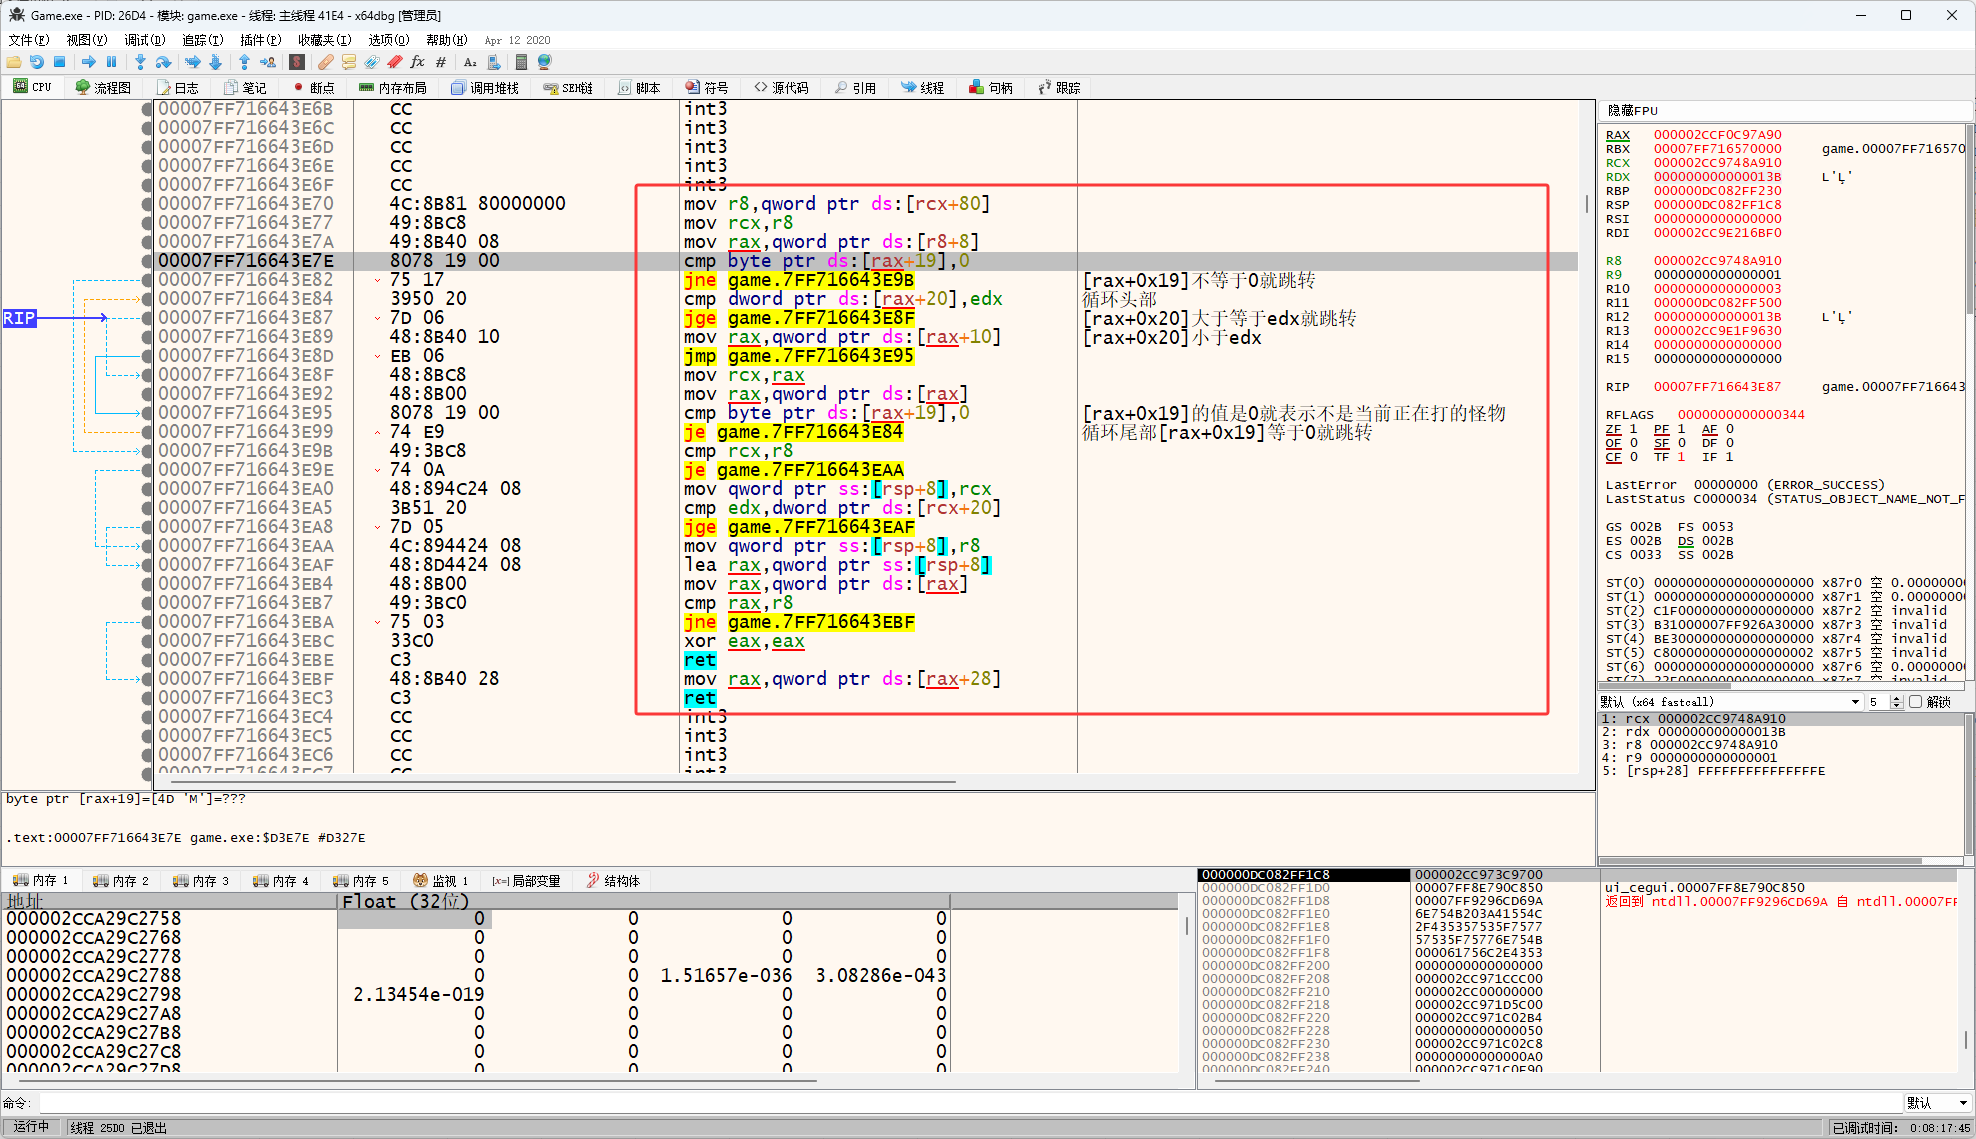Click the fx functions icon
1976x1139 pixels.
click(418, 62)
